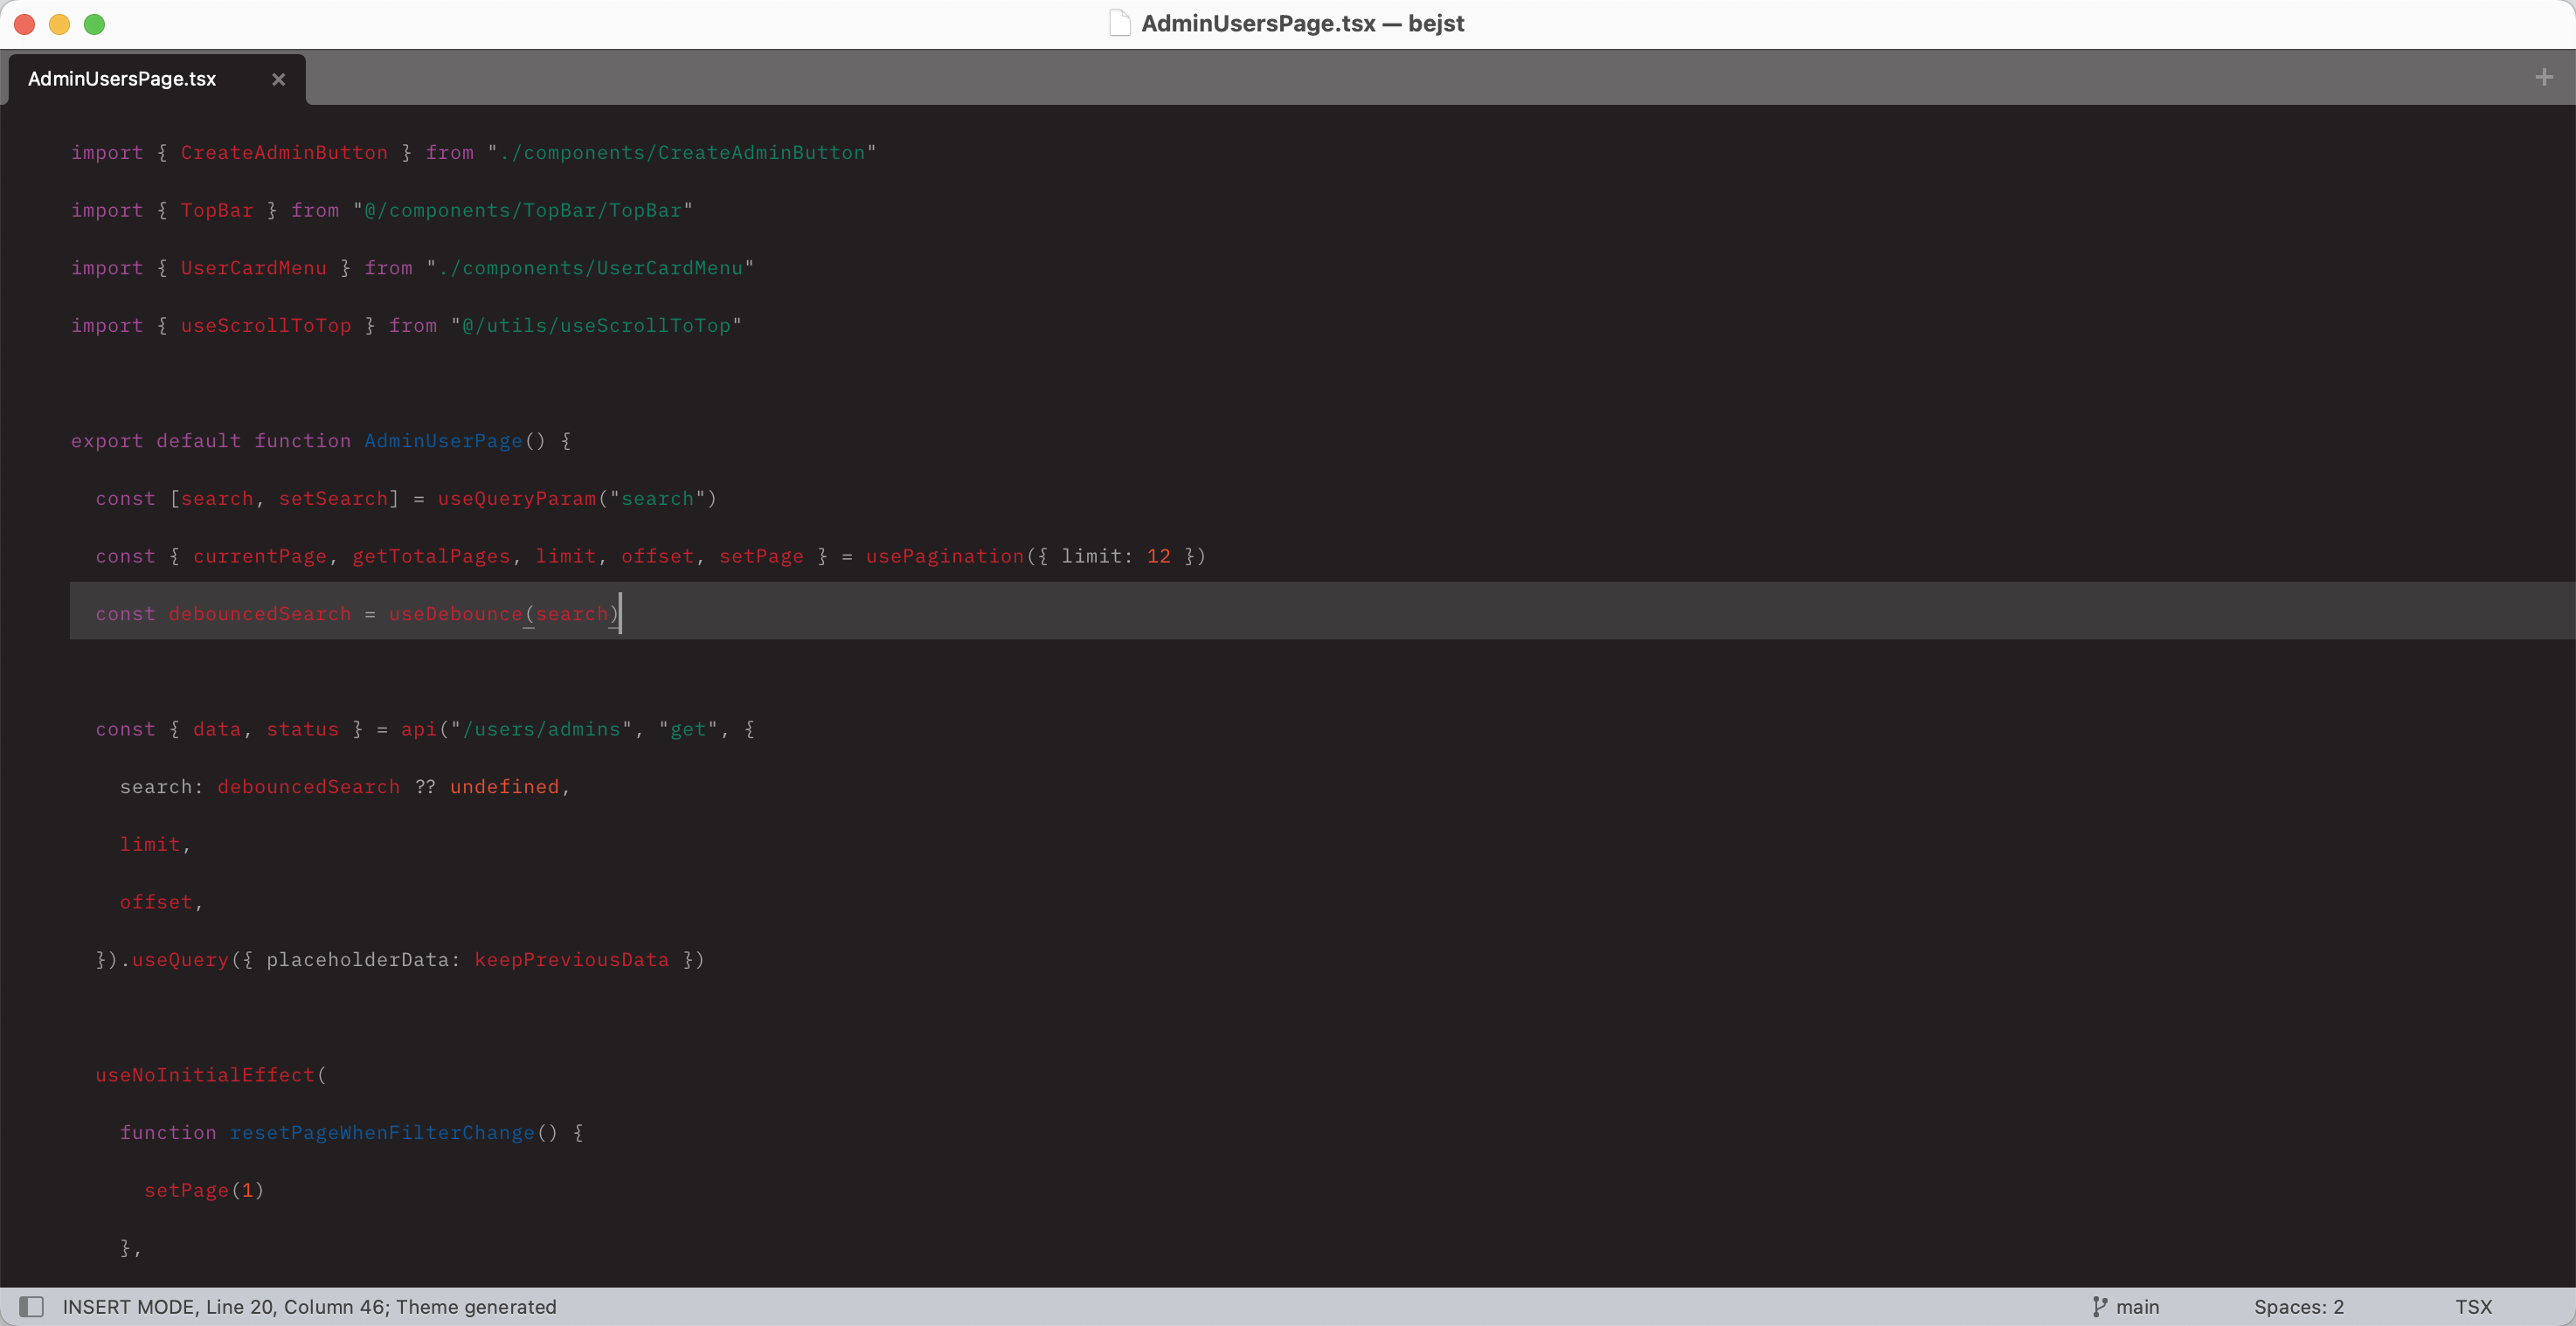Viewport: 2576px width, 1326px height.
Task: Click the useNoInitialEffect call
Action: pyautogui.click(x=205, y=1075)
